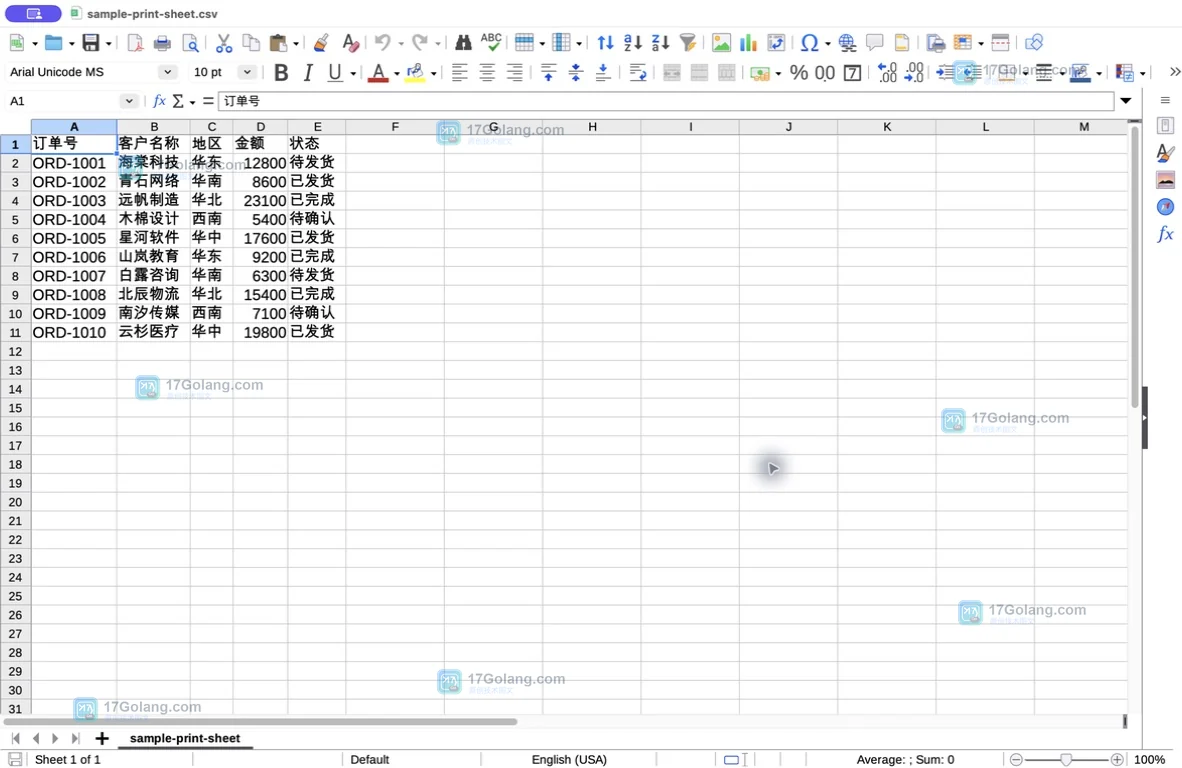This screenshot has width=1182, height=768.
Task: Open Headers and Footers icon
Action: (902, 43)
